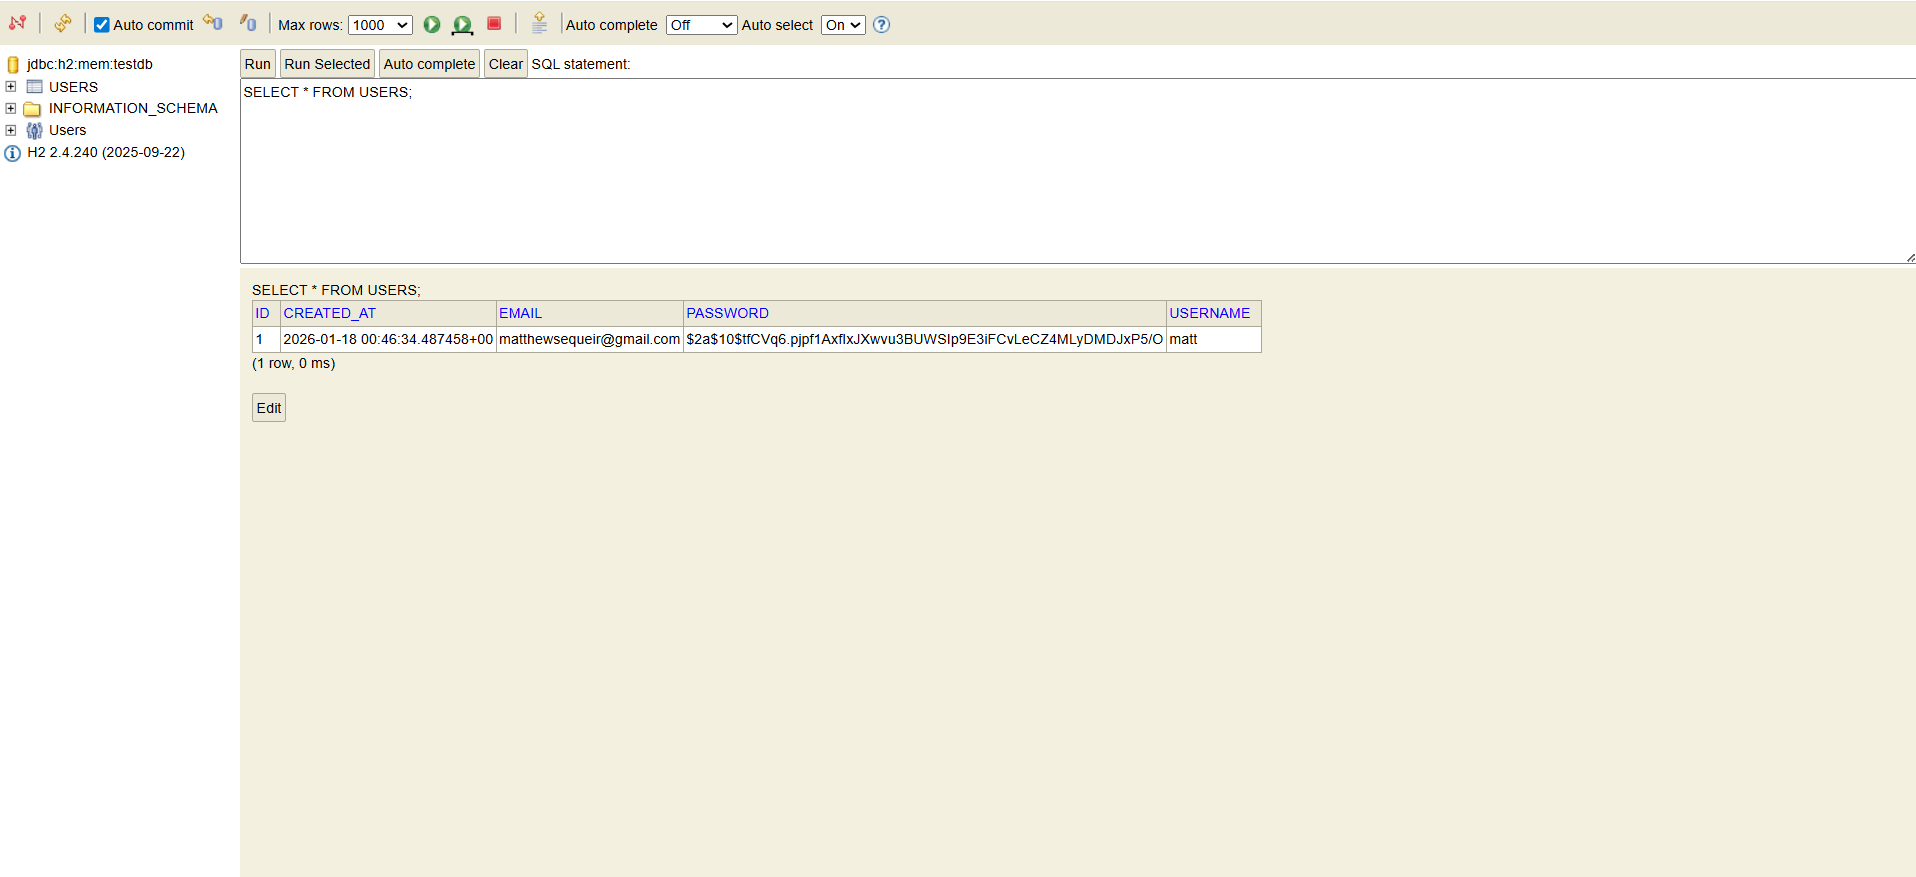
Task: Expand the USERS table tree node
Action: [x=11, y=87]
